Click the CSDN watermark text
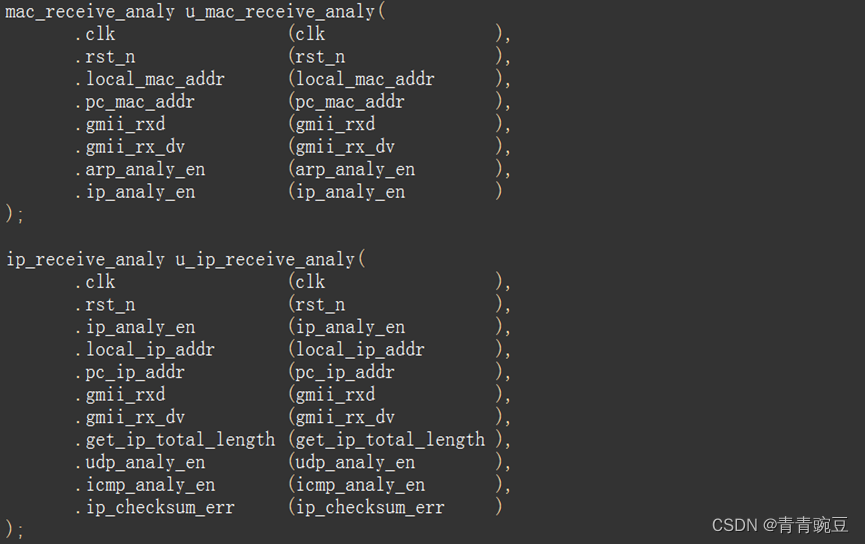The width and height of the screenshot is (865, 544). 779,525
